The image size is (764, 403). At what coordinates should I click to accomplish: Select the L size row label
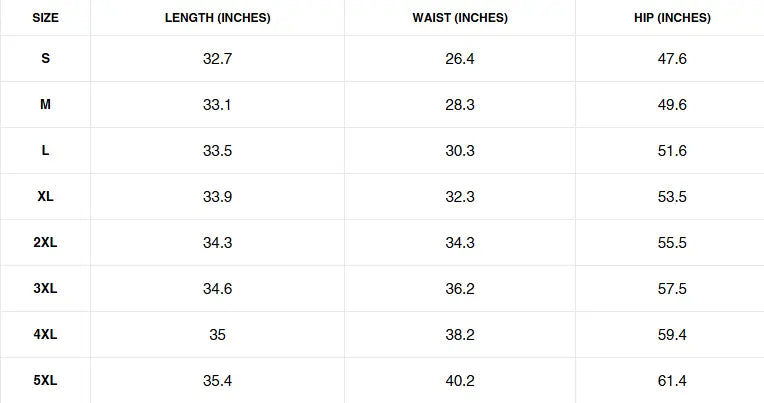click(x=45, y=151)
